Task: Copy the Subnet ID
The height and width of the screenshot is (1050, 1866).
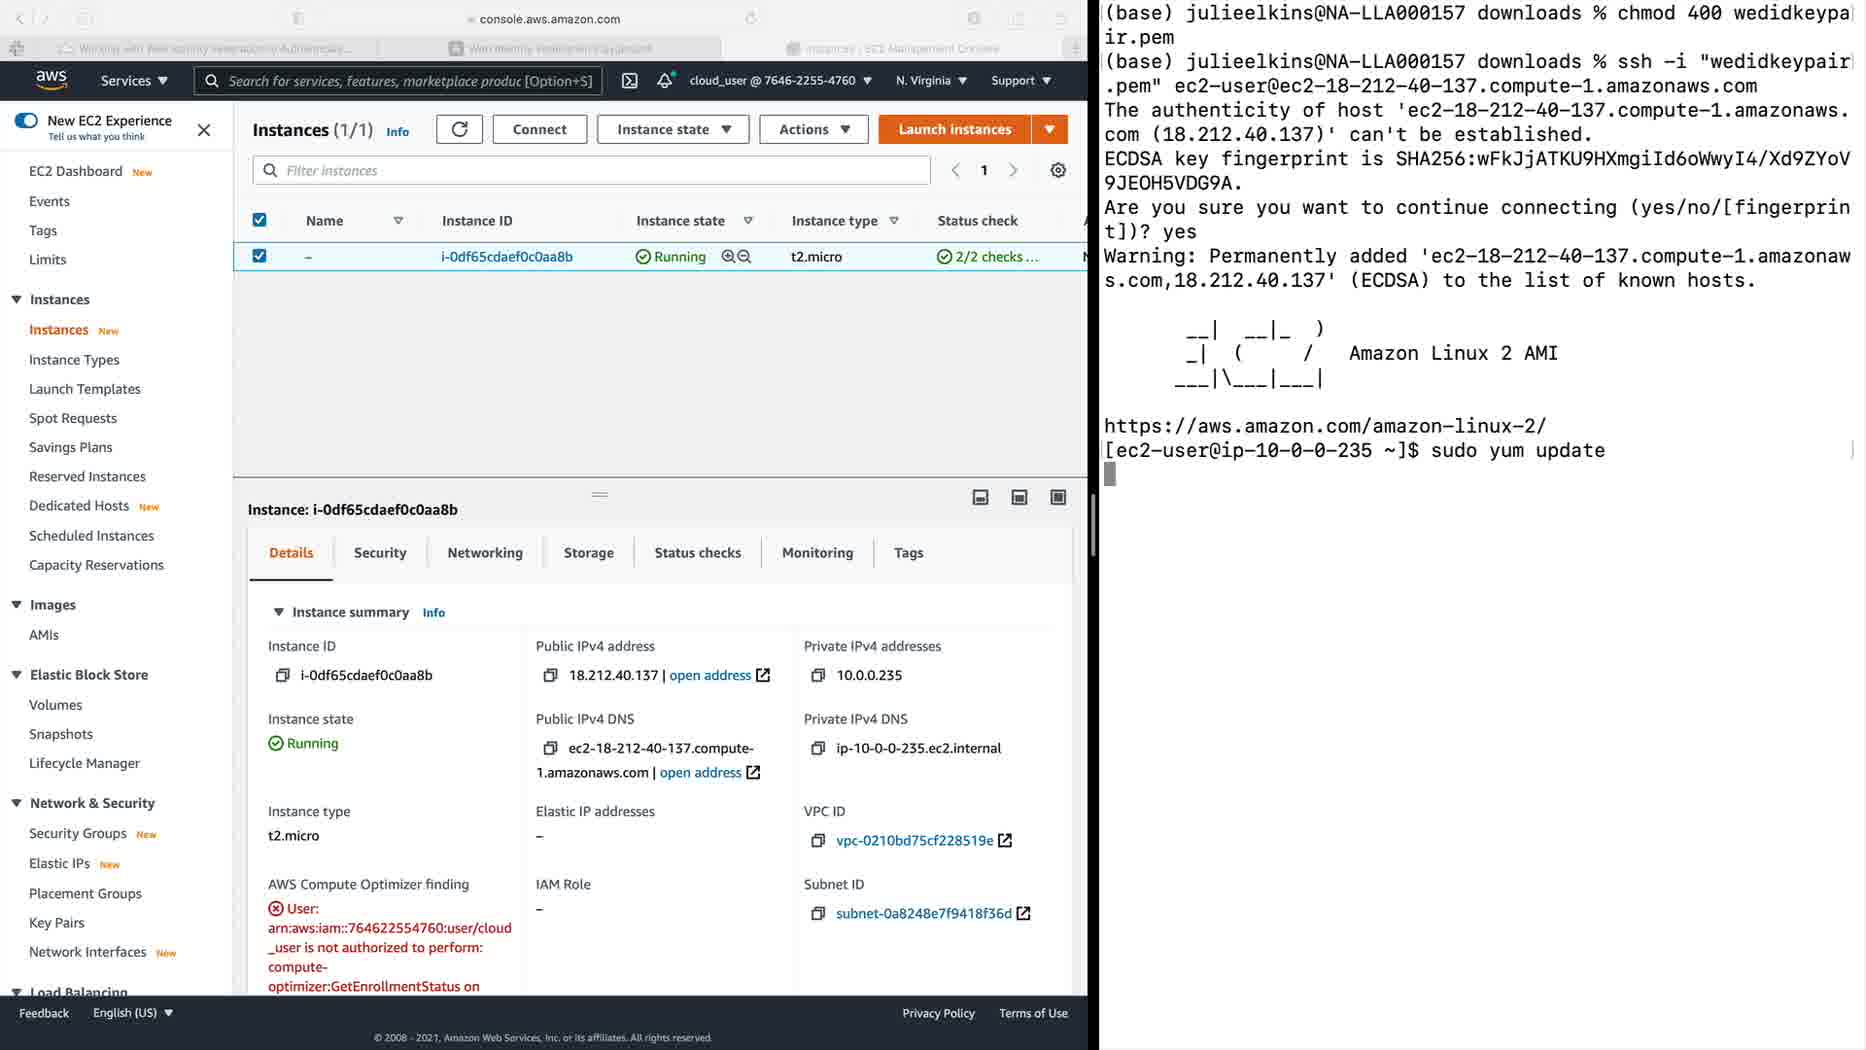Action: (818, 914)
